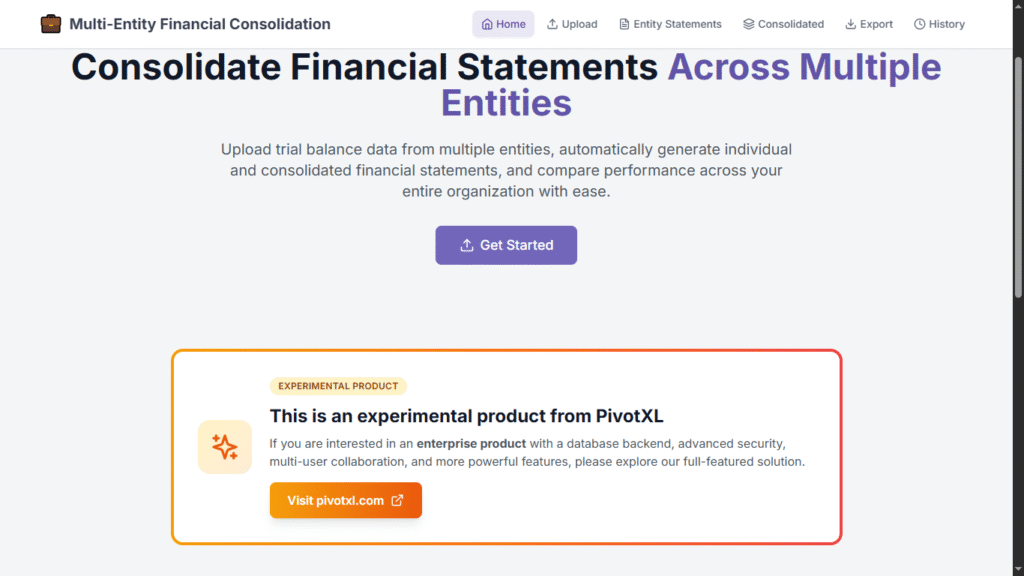The width and height of the screenshot is (1024, 576).
Task: Click the vertical page scrollbar
Action: [1017, 200]
